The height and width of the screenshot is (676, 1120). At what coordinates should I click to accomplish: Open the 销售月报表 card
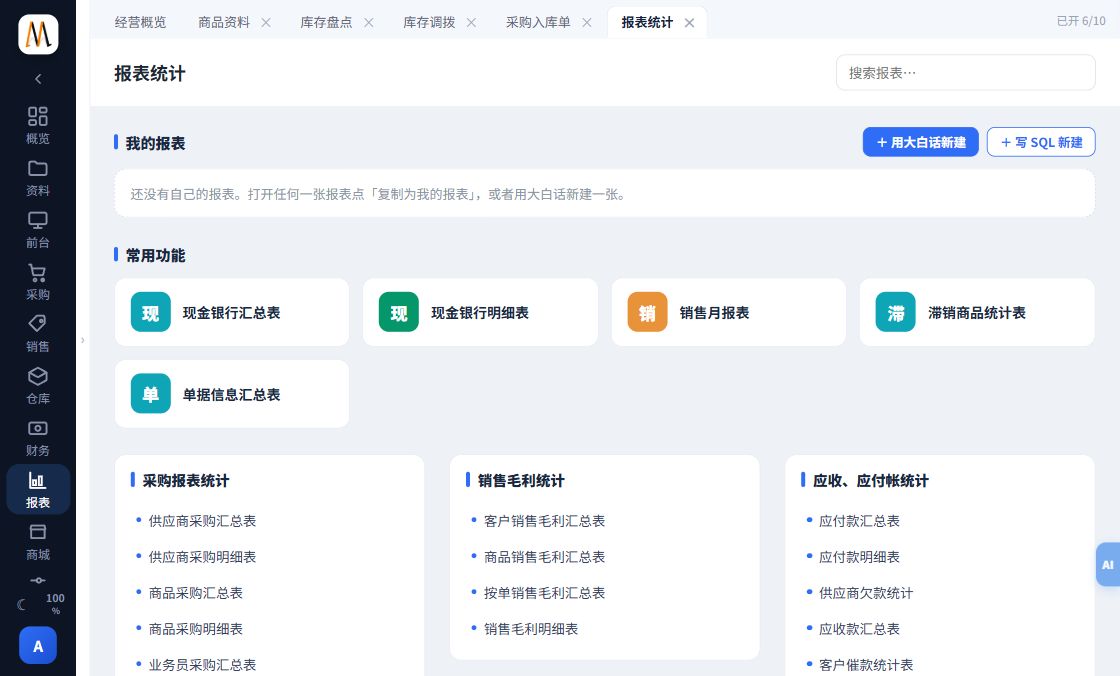(x=729, y=312)
